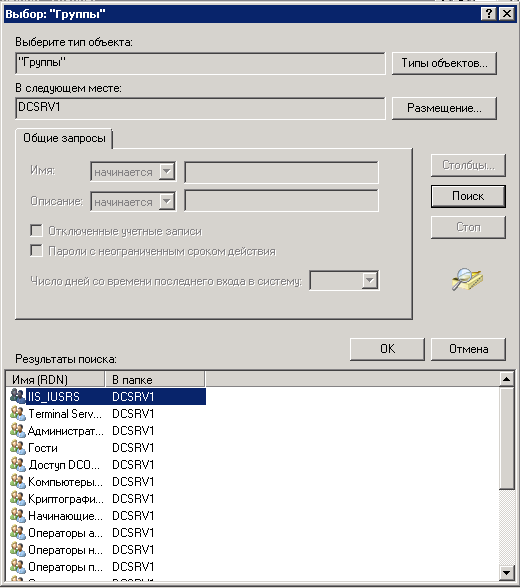Click the Размещение... button

444,108
